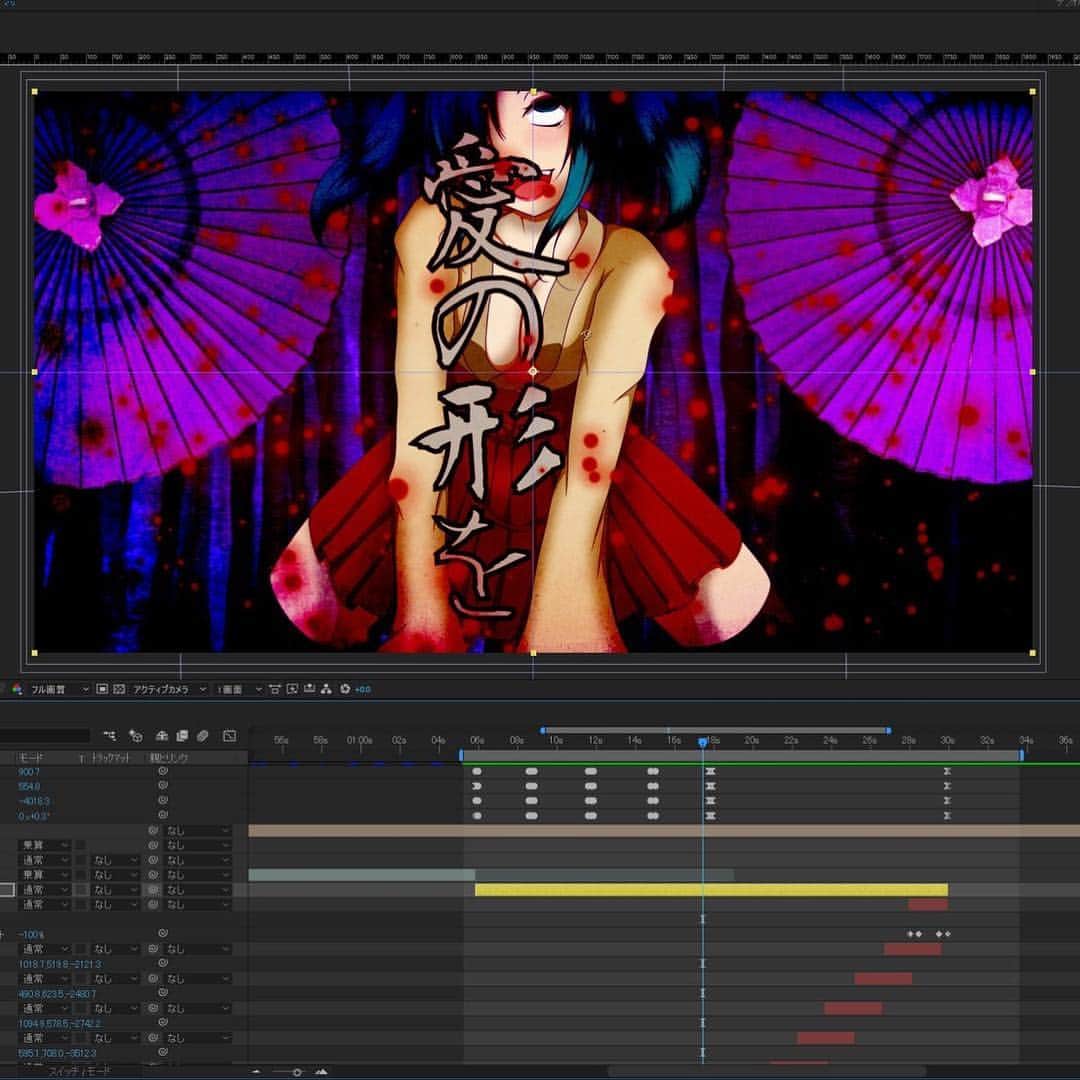The width and height of the screenshot is (1080, 1080).
Task: Open the blend mode dropdown on the yellow layer row
Action: (x=45, y=890)
